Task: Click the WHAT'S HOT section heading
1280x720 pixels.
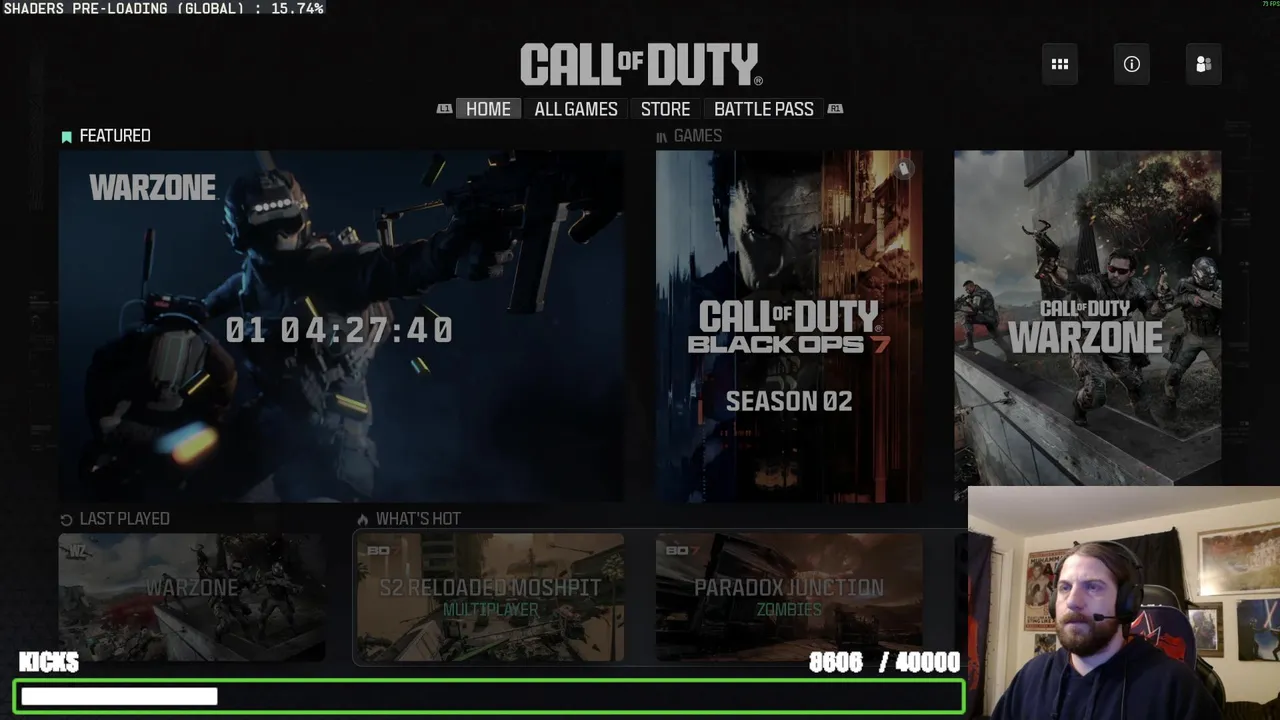Action: coord(418,519)
